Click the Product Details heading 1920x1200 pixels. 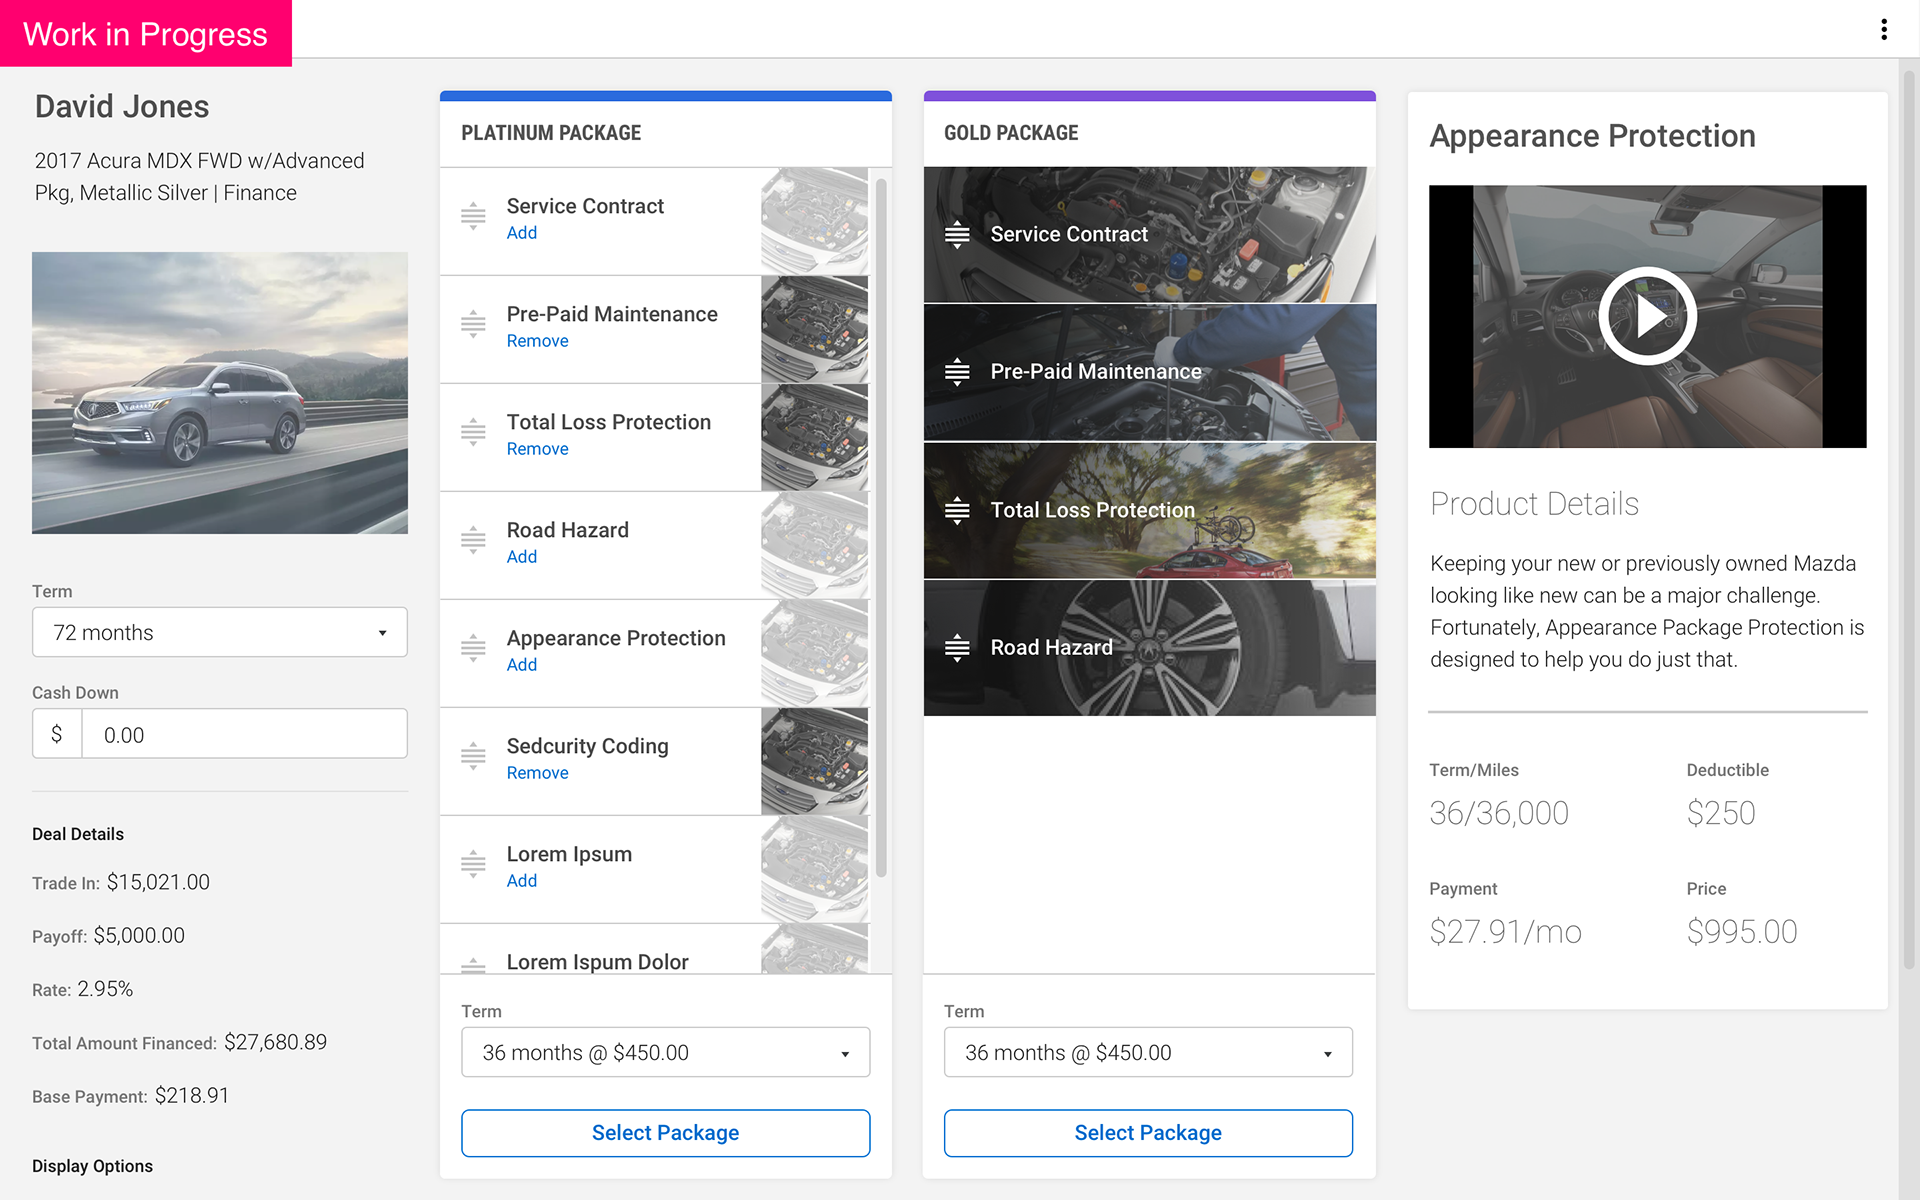click(1534, 504)
